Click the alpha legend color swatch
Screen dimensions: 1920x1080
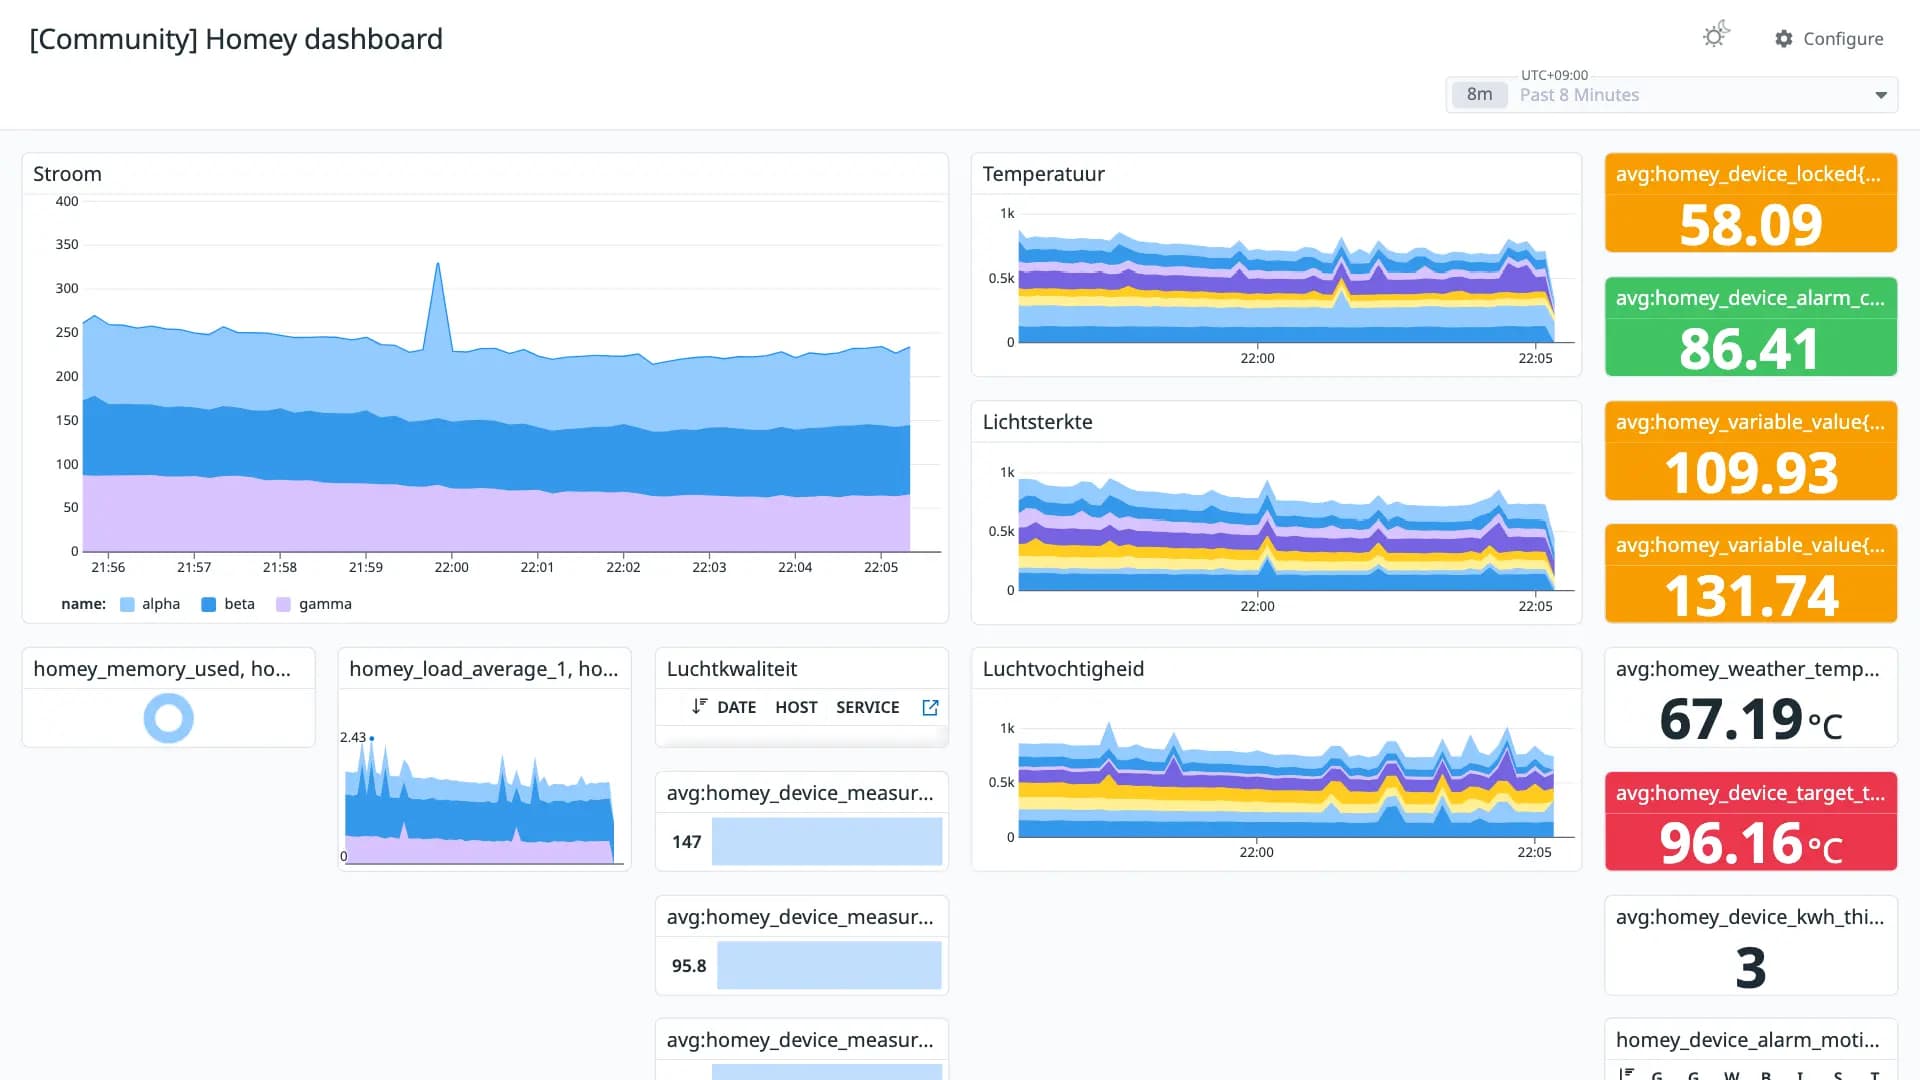[x=127, y=604]
